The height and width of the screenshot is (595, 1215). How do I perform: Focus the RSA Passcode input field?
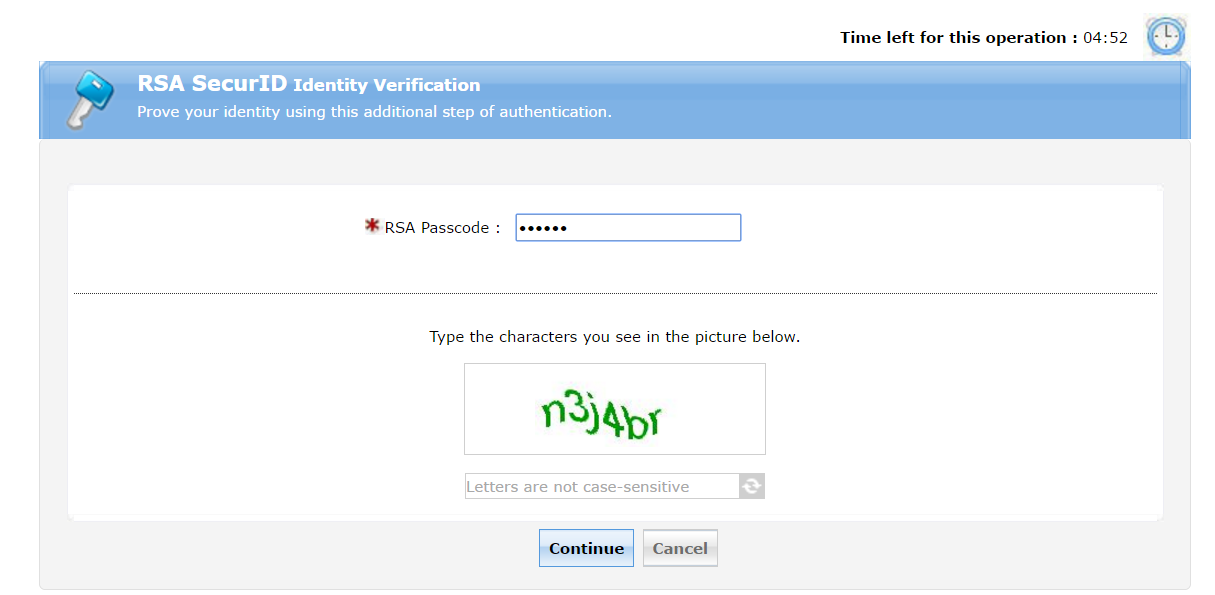click(x=628, y=228)
